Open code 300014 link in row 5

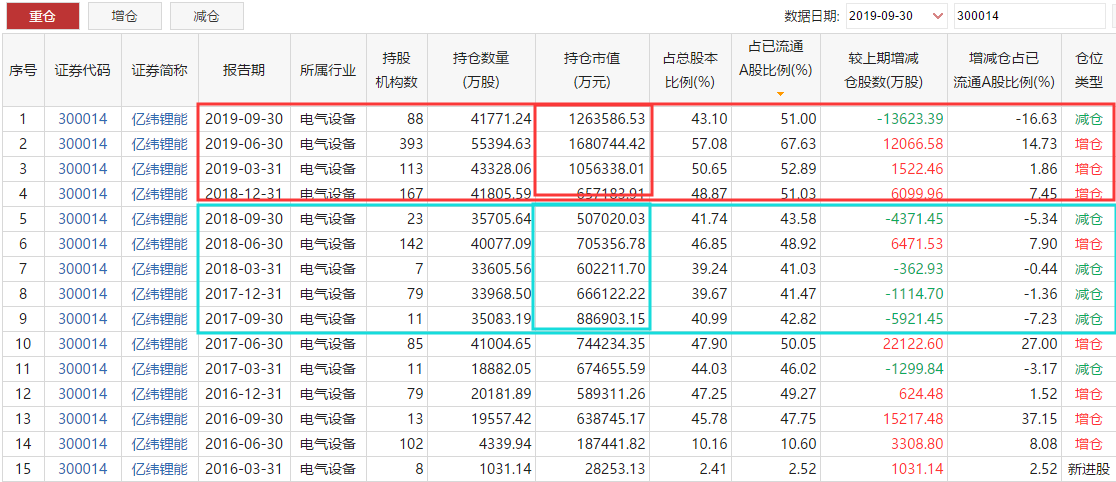pos(83,219)
